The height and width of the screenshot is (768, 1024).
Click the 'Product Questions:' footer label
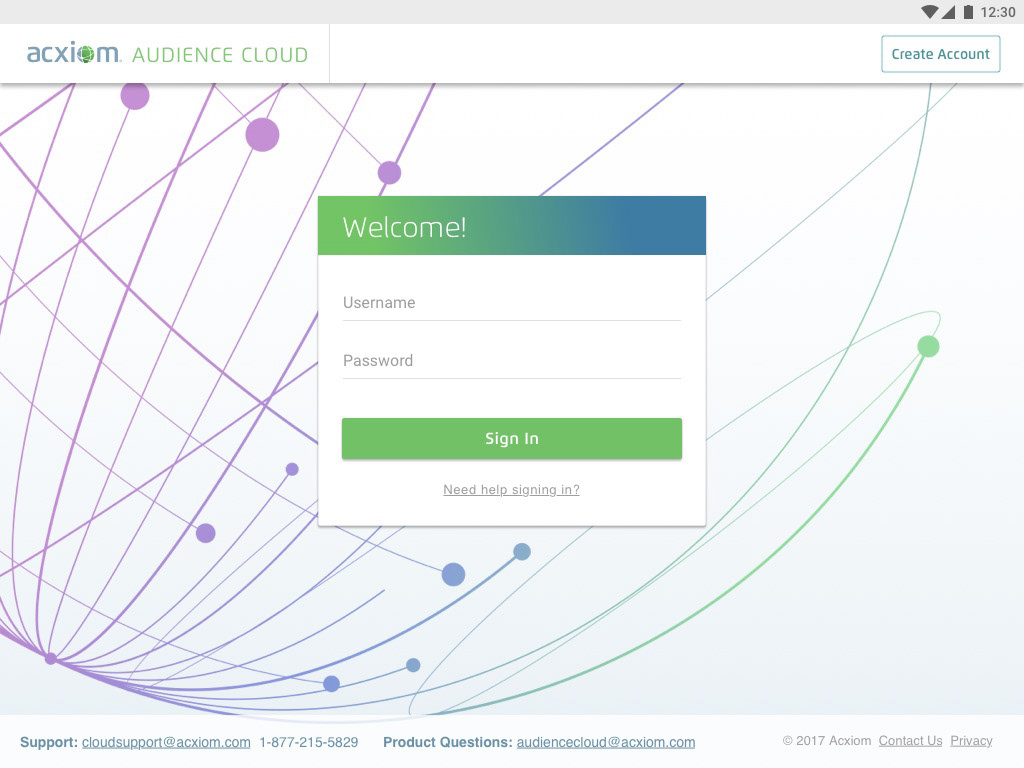click(x=447, y=742)
